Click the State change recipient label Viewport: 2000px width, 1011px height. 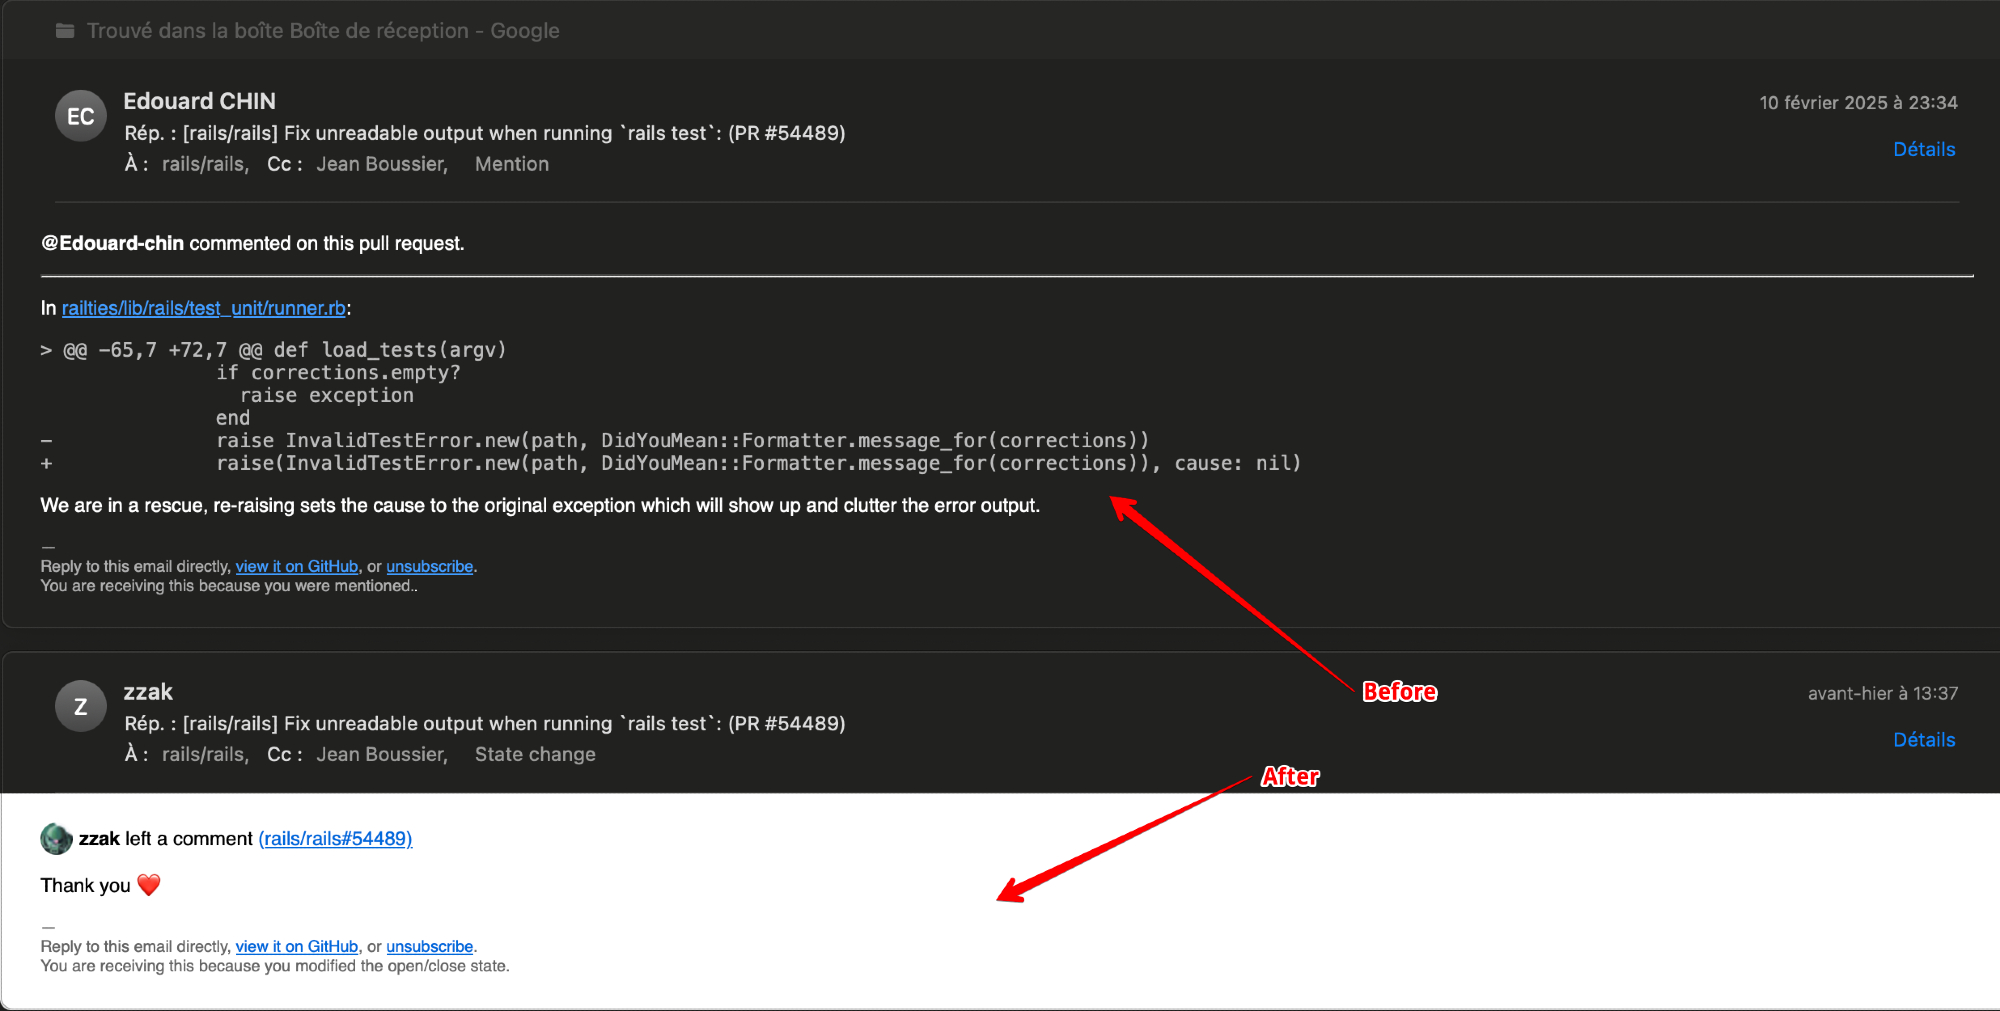pos(535,755)
